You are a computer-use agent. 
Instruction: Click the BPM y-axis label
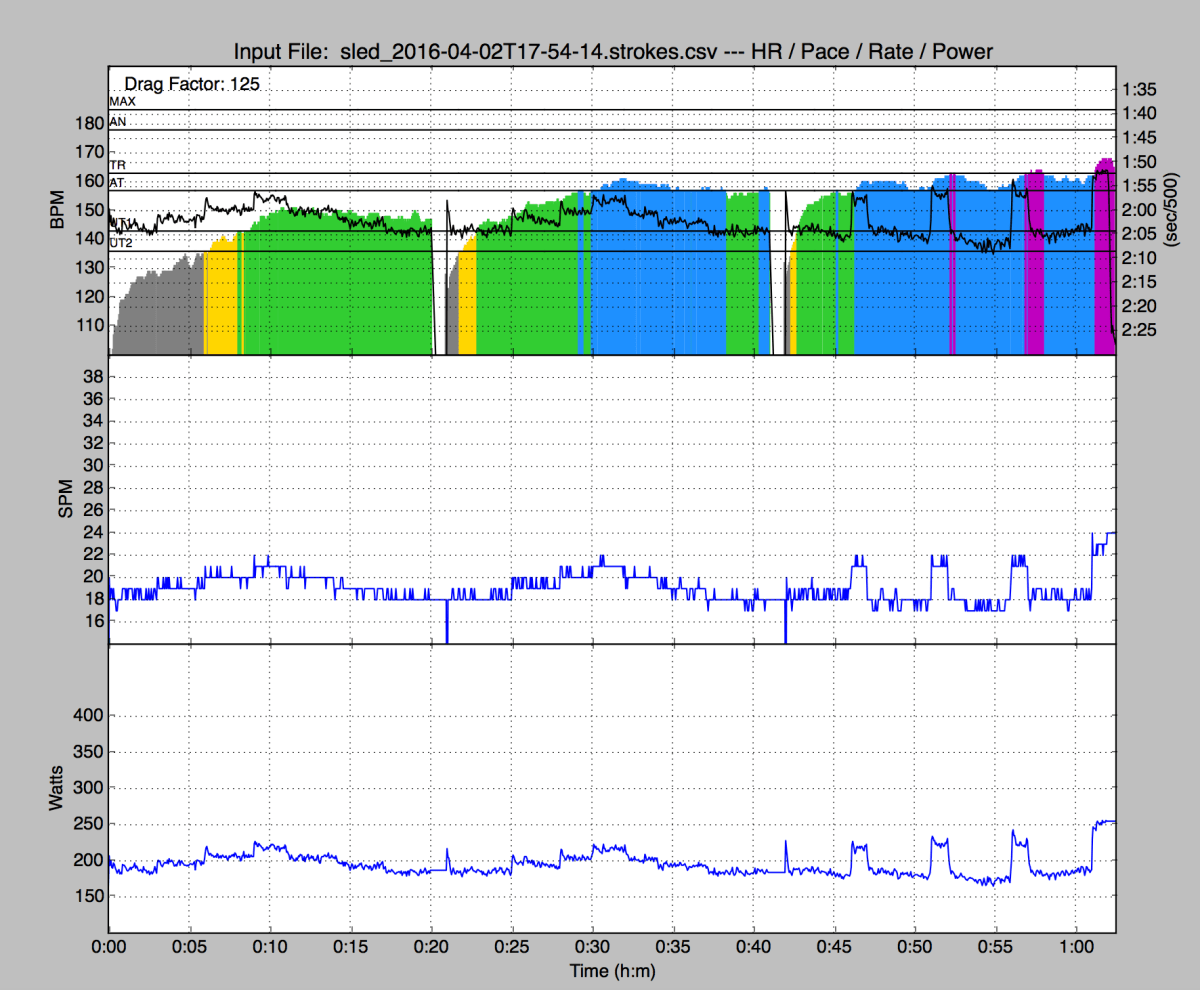[56, 211]
